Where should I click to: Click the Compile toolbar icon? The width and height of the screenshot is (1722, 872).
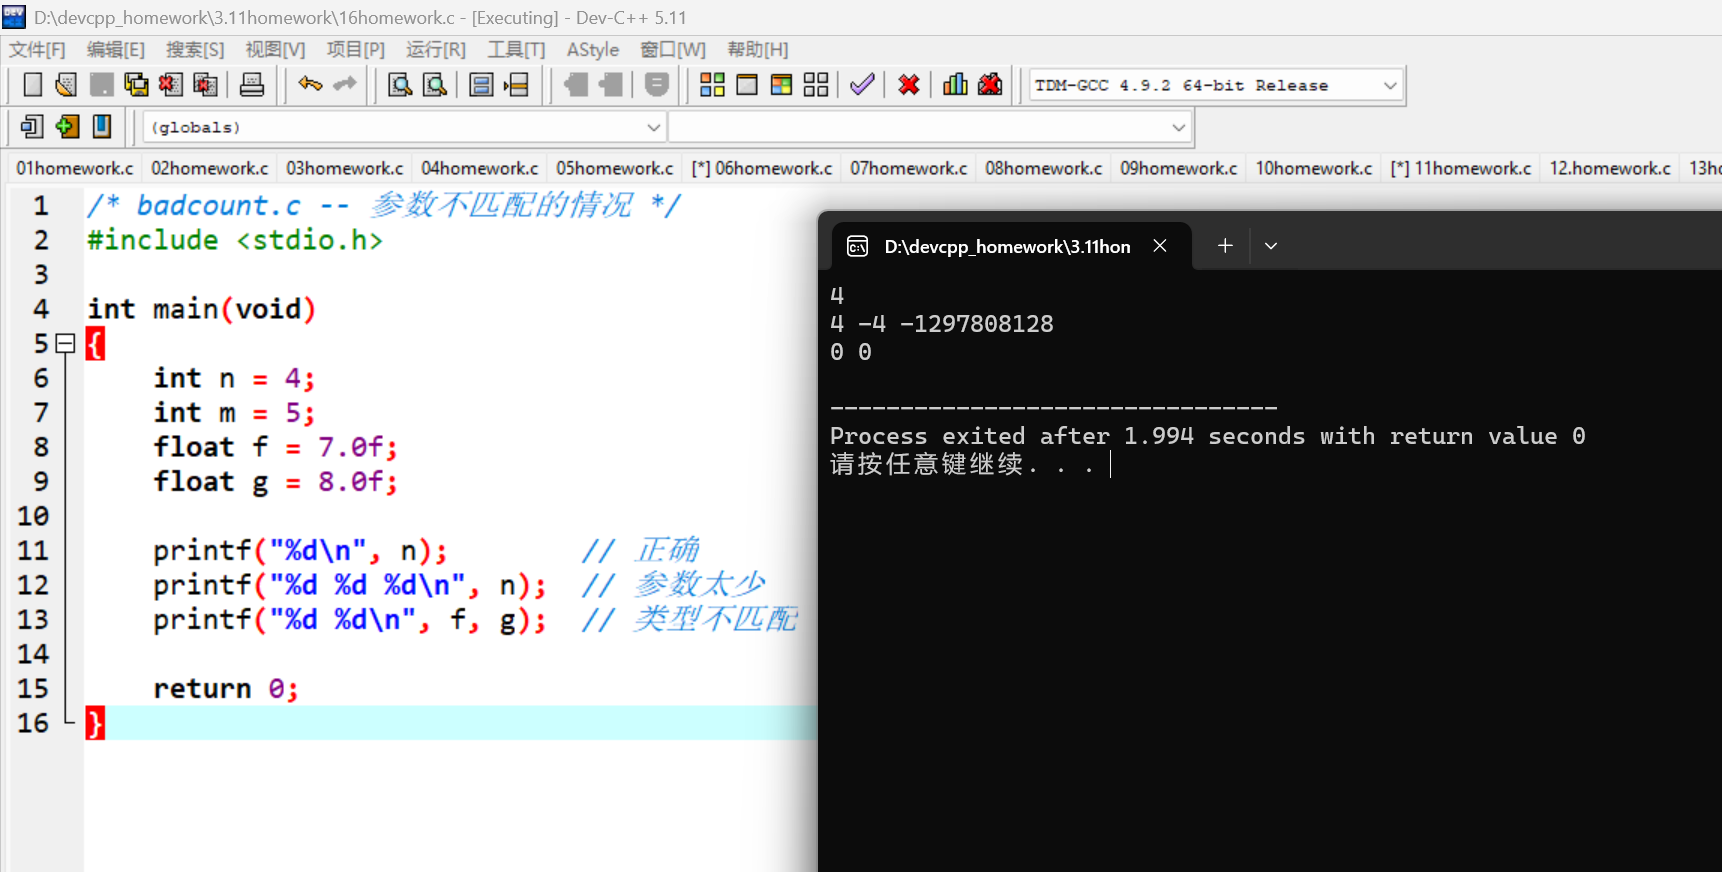click(x=712, y=85)
